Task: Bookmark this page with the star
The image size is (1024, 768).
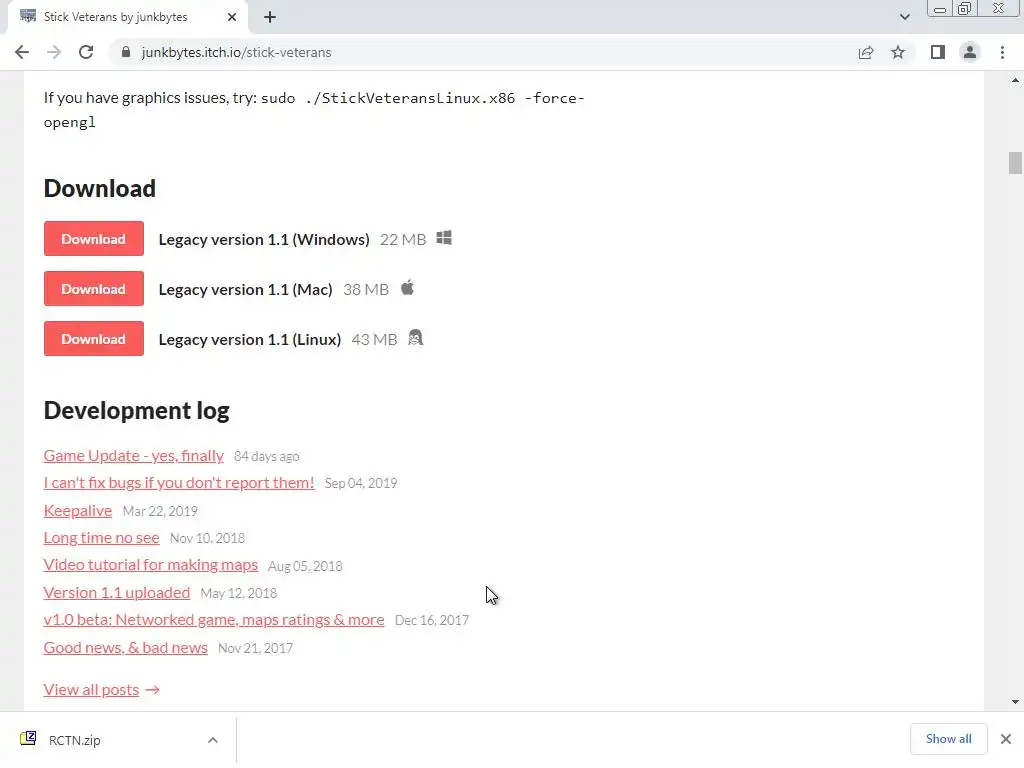Action: point(898,52)
